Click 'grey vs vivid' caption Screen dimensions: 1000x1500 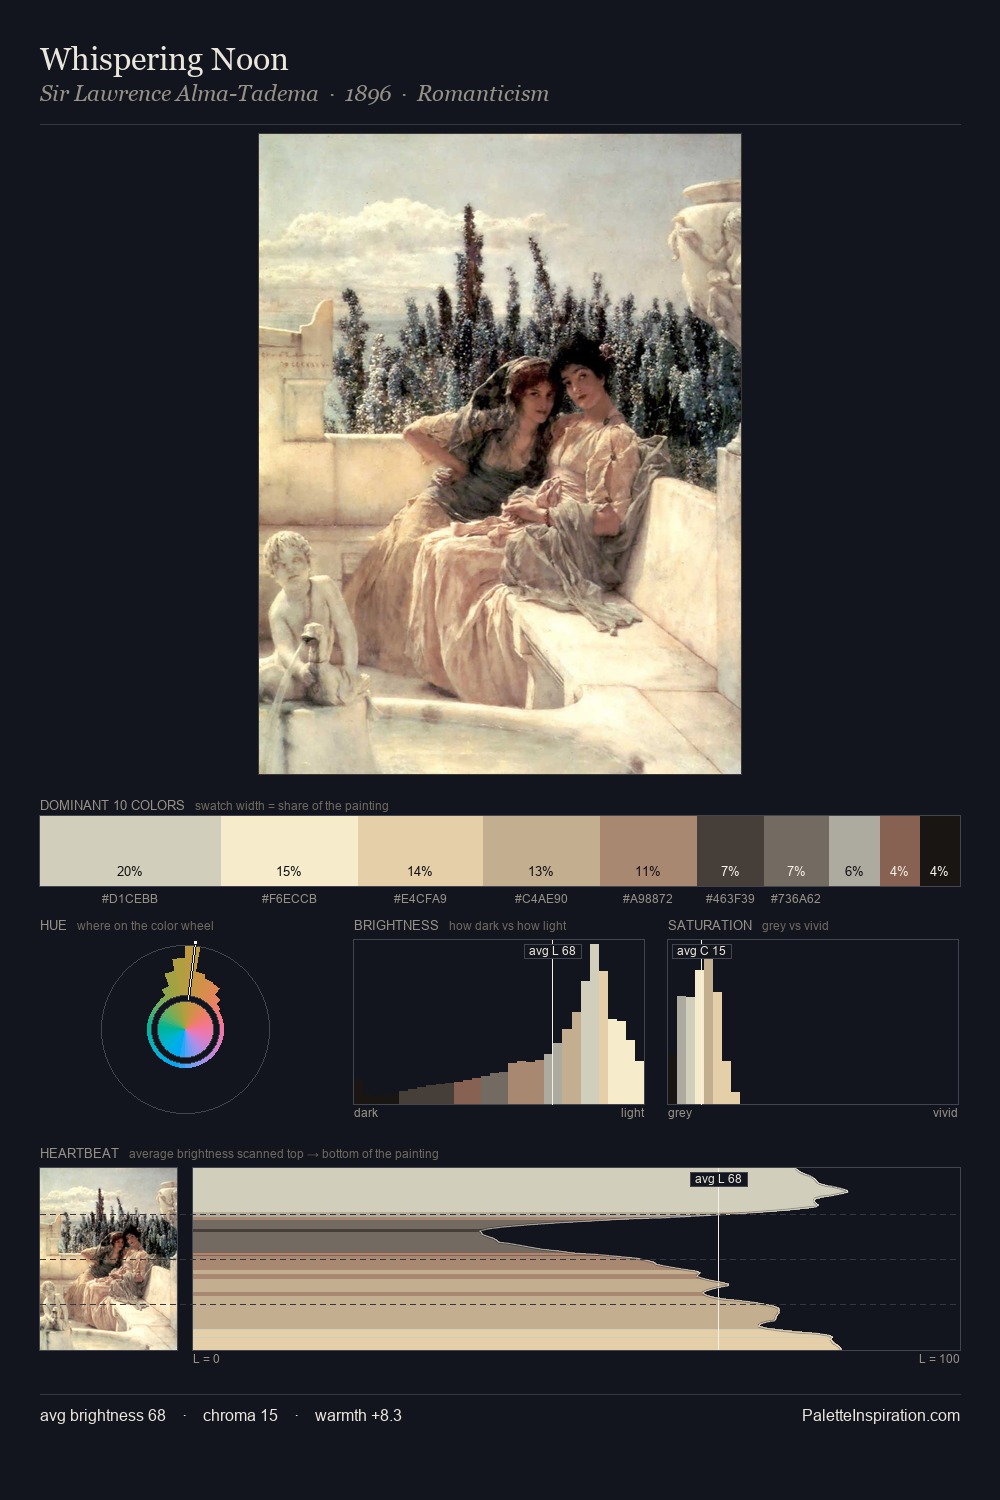795,925
